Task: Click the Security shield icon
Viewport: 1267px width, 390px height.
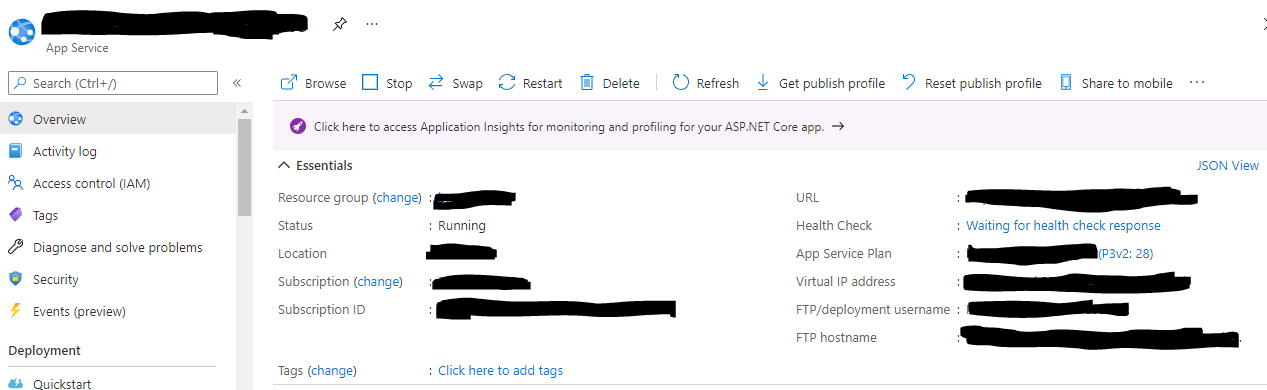Action: pyautogui.click(x=15, y=279)
